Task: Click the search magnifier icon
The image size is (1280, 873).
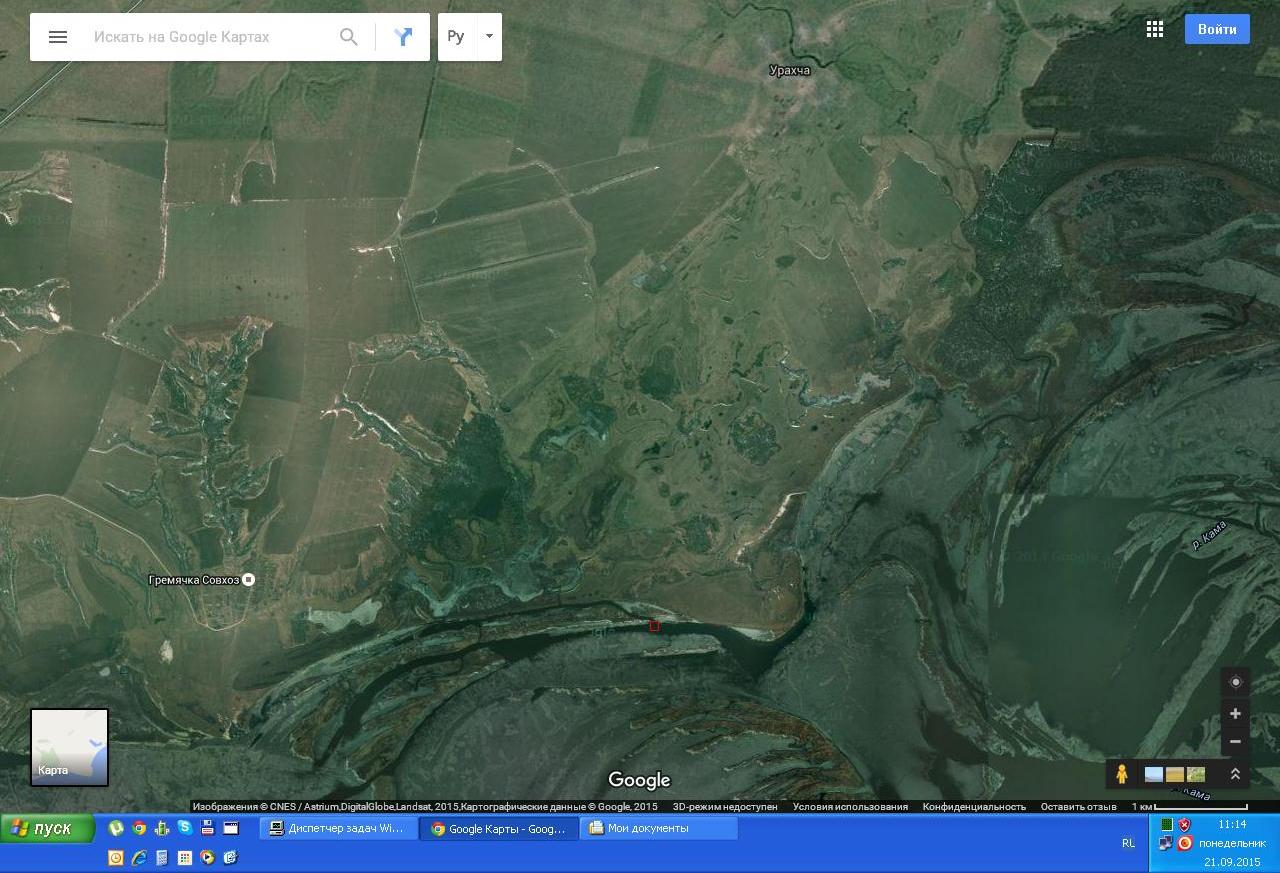Action: (348, 37)
